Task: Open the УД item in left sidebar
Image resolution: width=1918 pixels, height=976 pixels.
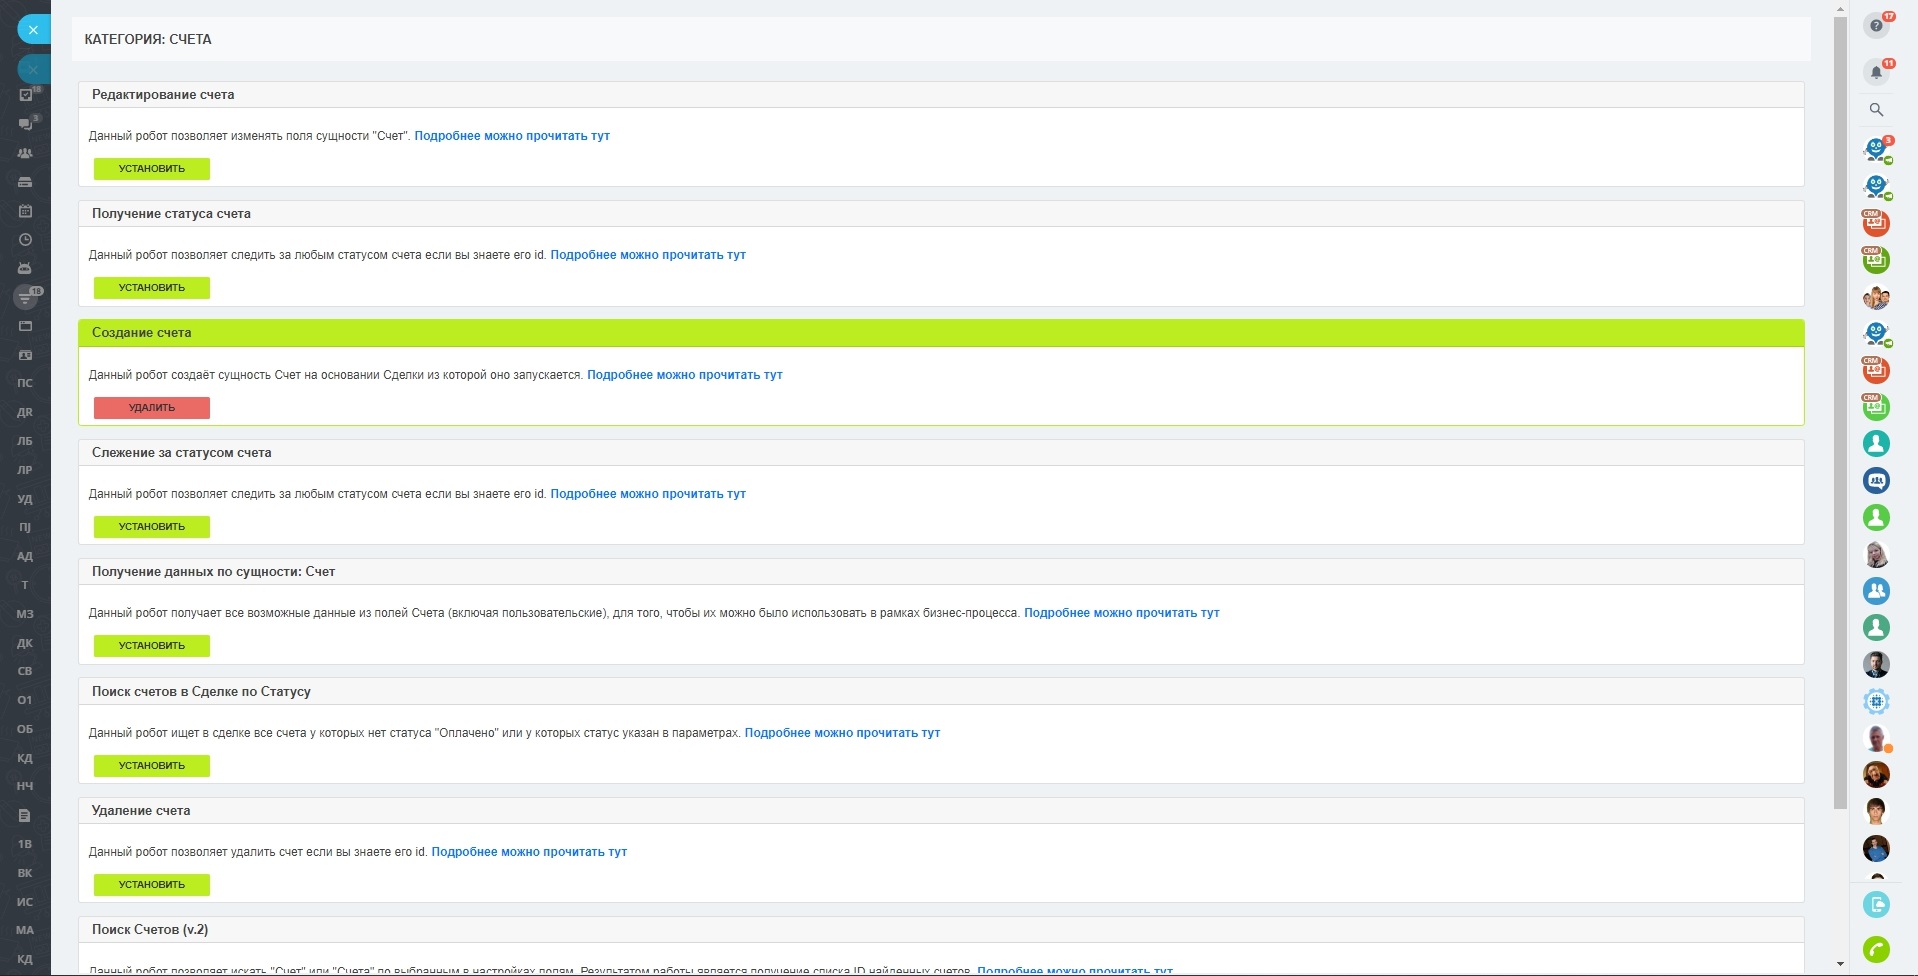Action: coord(25,499)
